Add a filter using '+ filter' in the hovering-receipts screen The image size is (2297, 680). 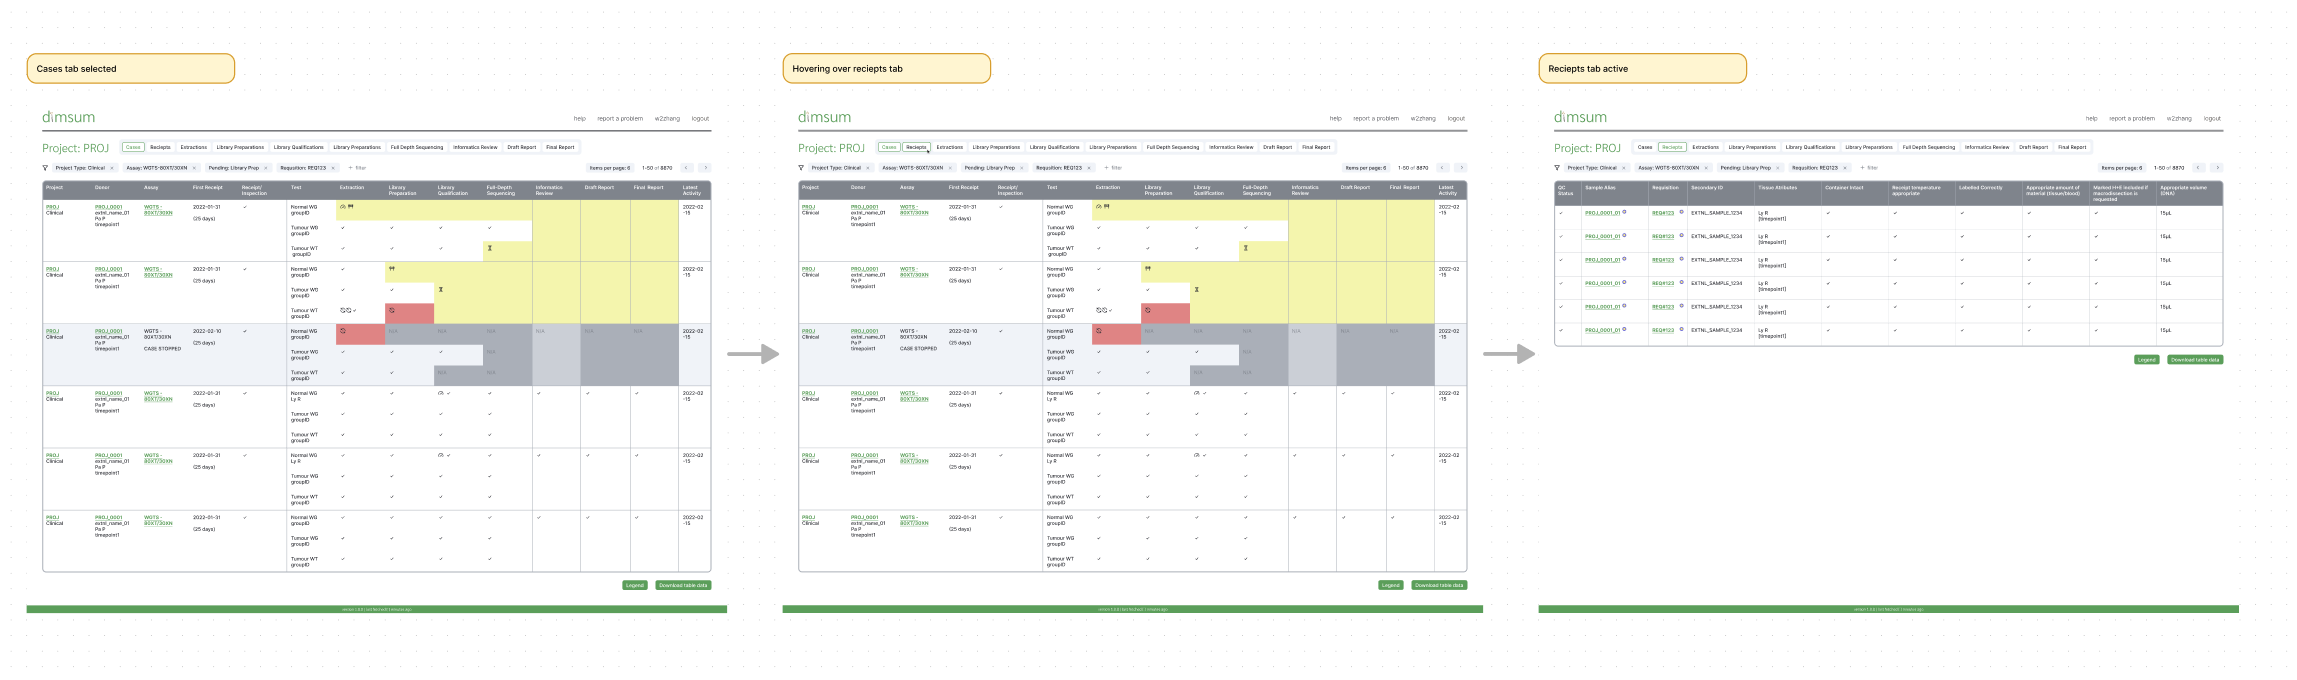pos(1113,168)
